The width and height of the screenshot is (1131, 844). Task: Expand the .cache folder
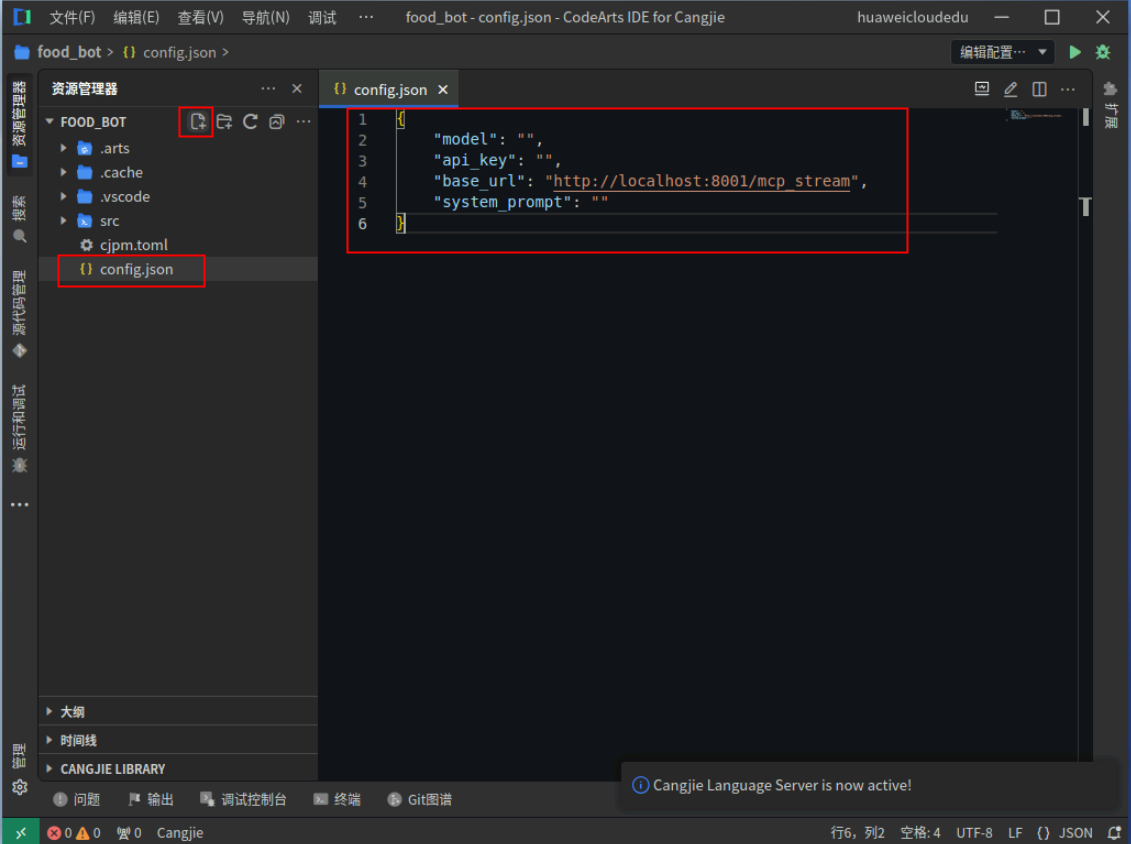(63, 172)
